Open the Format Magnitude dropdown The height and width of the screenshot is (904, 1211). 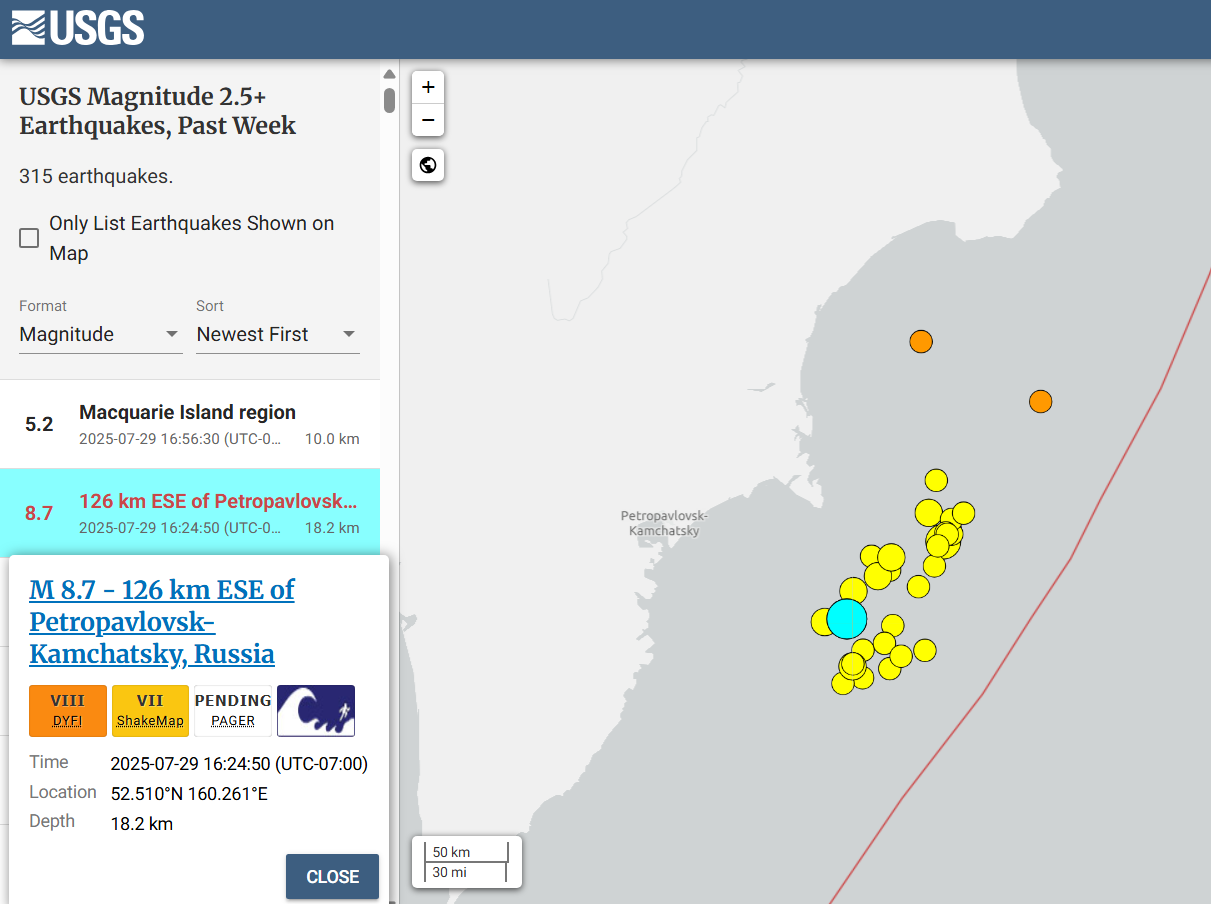100,334
